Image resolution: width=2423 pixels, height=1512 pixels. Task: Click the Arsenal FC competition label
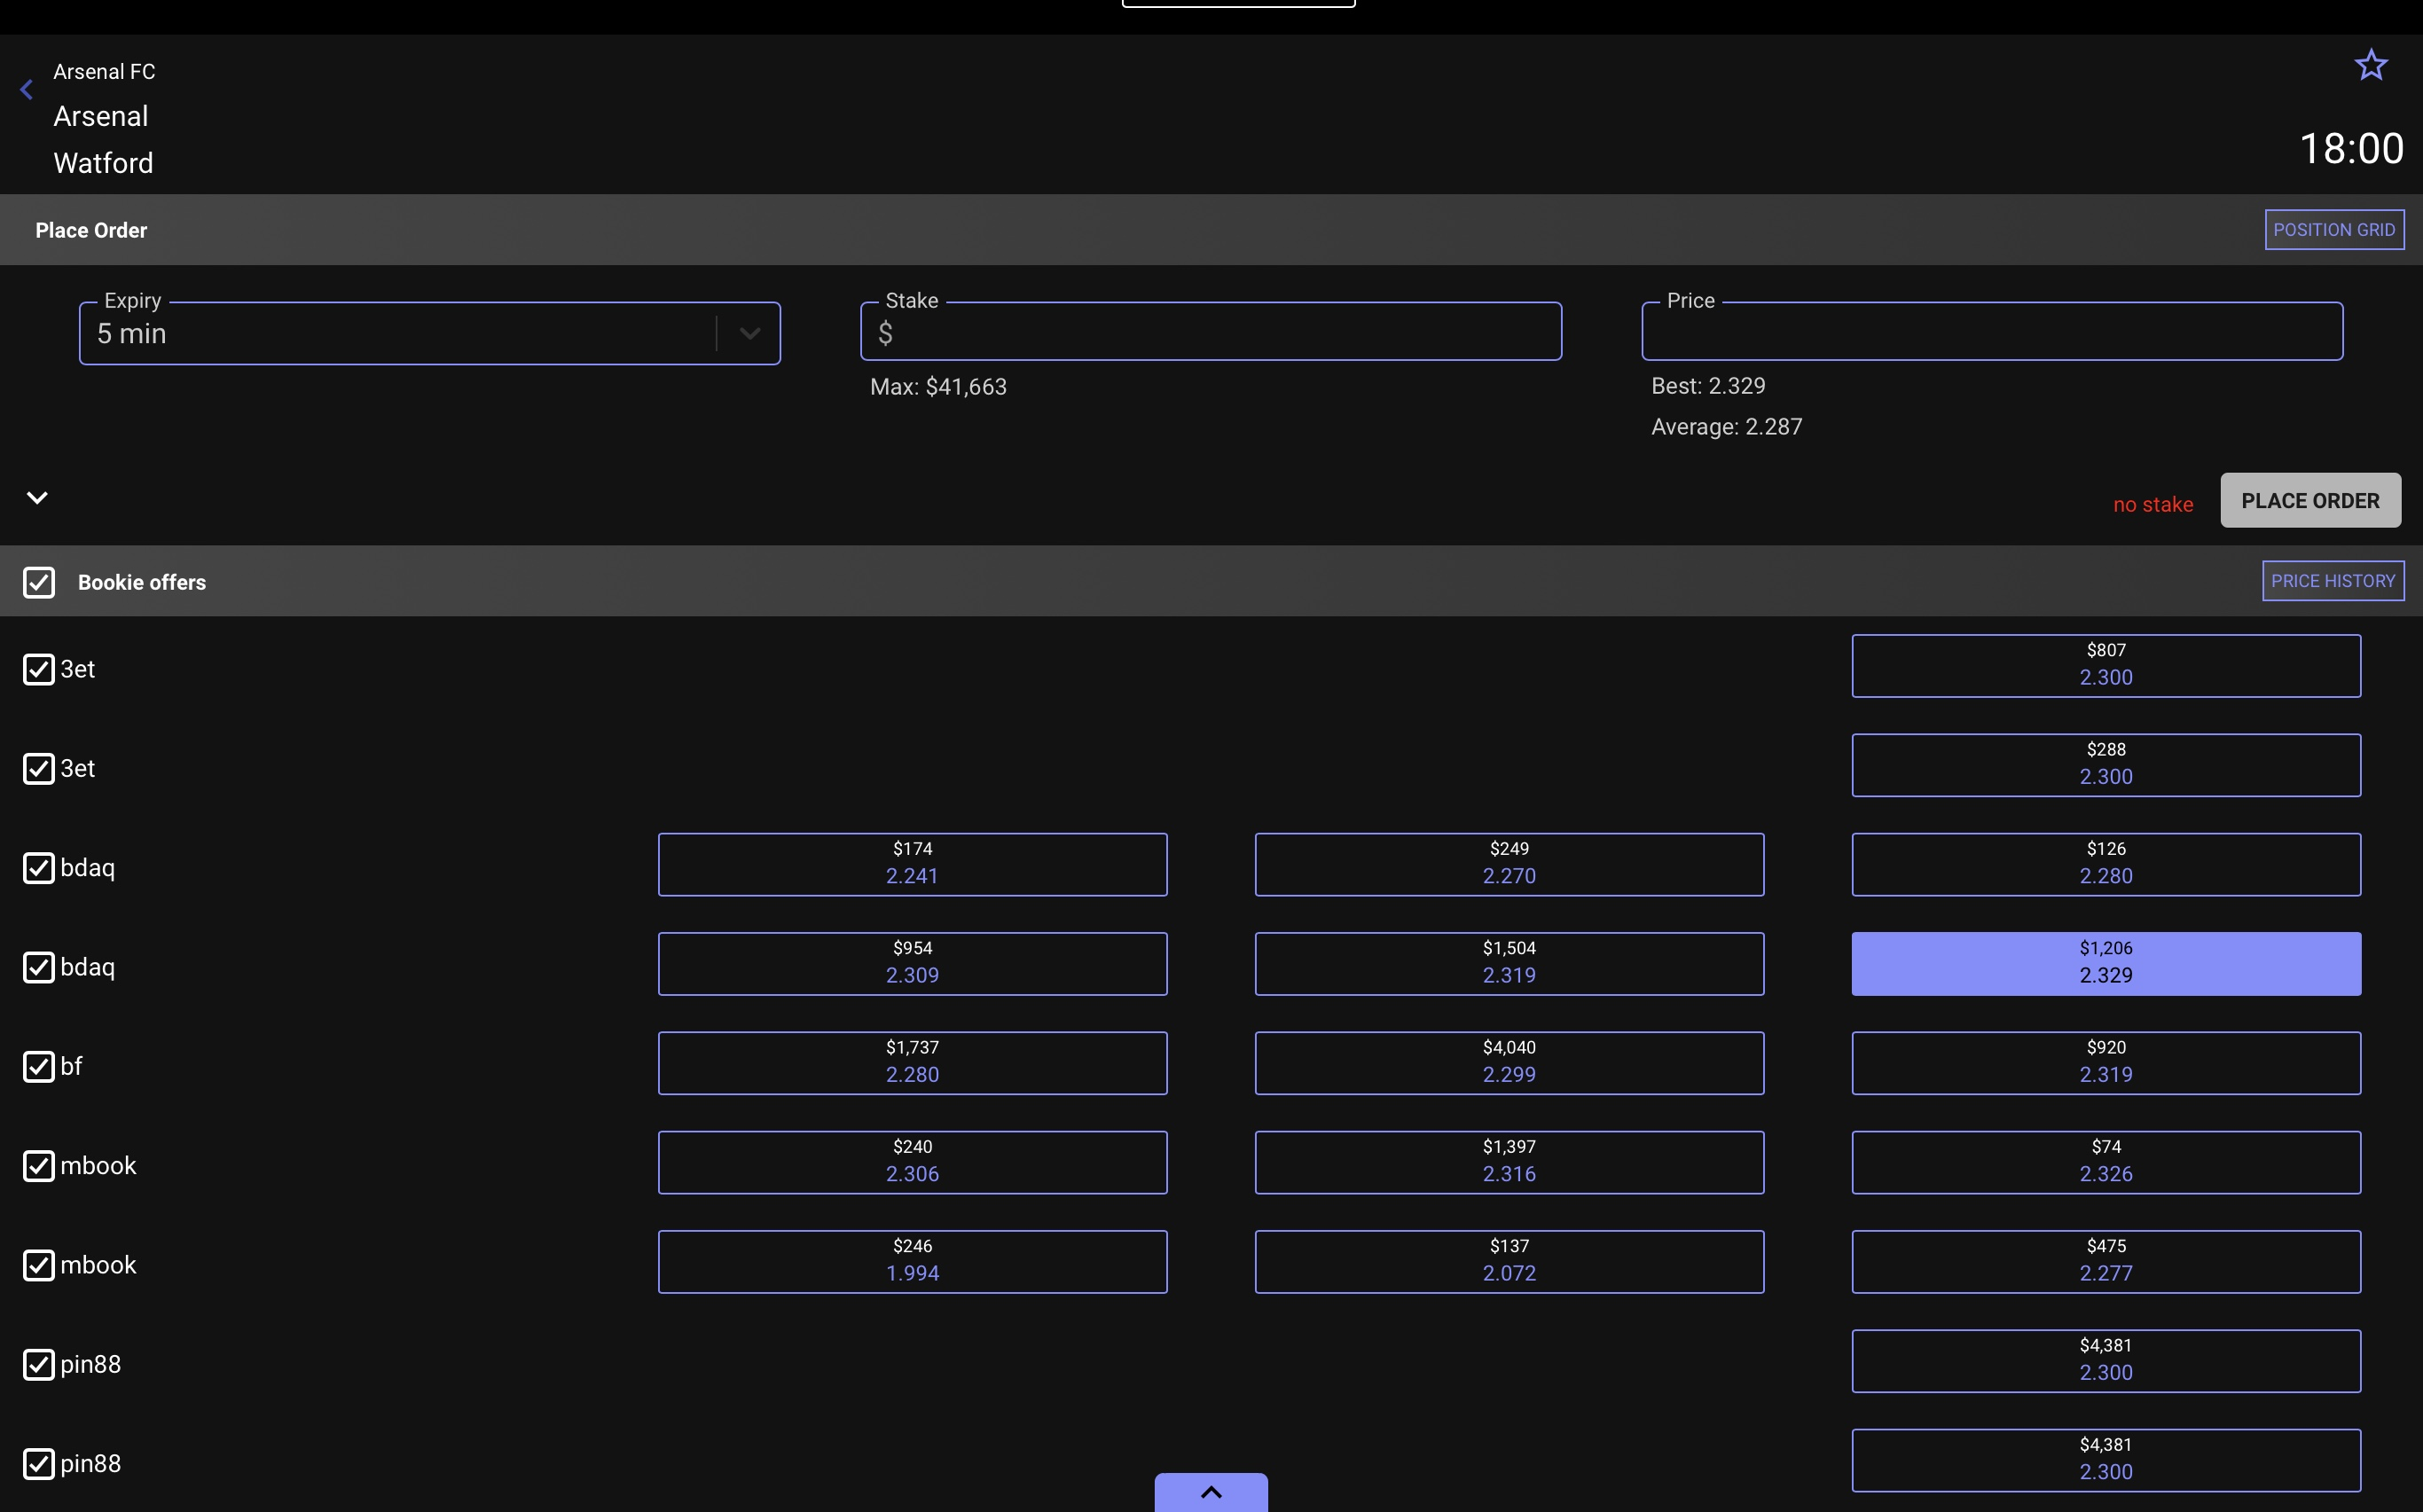pyautogui.click(x=104, y=72)
